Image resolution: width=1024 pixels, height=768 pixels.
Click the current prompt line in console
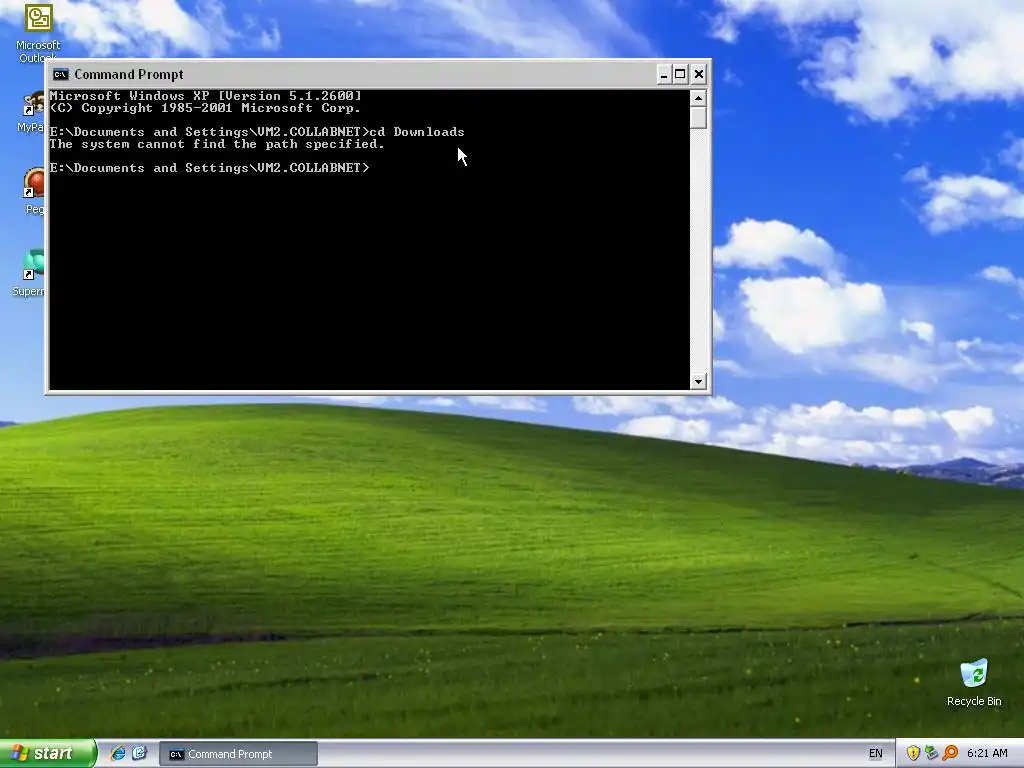209,168
